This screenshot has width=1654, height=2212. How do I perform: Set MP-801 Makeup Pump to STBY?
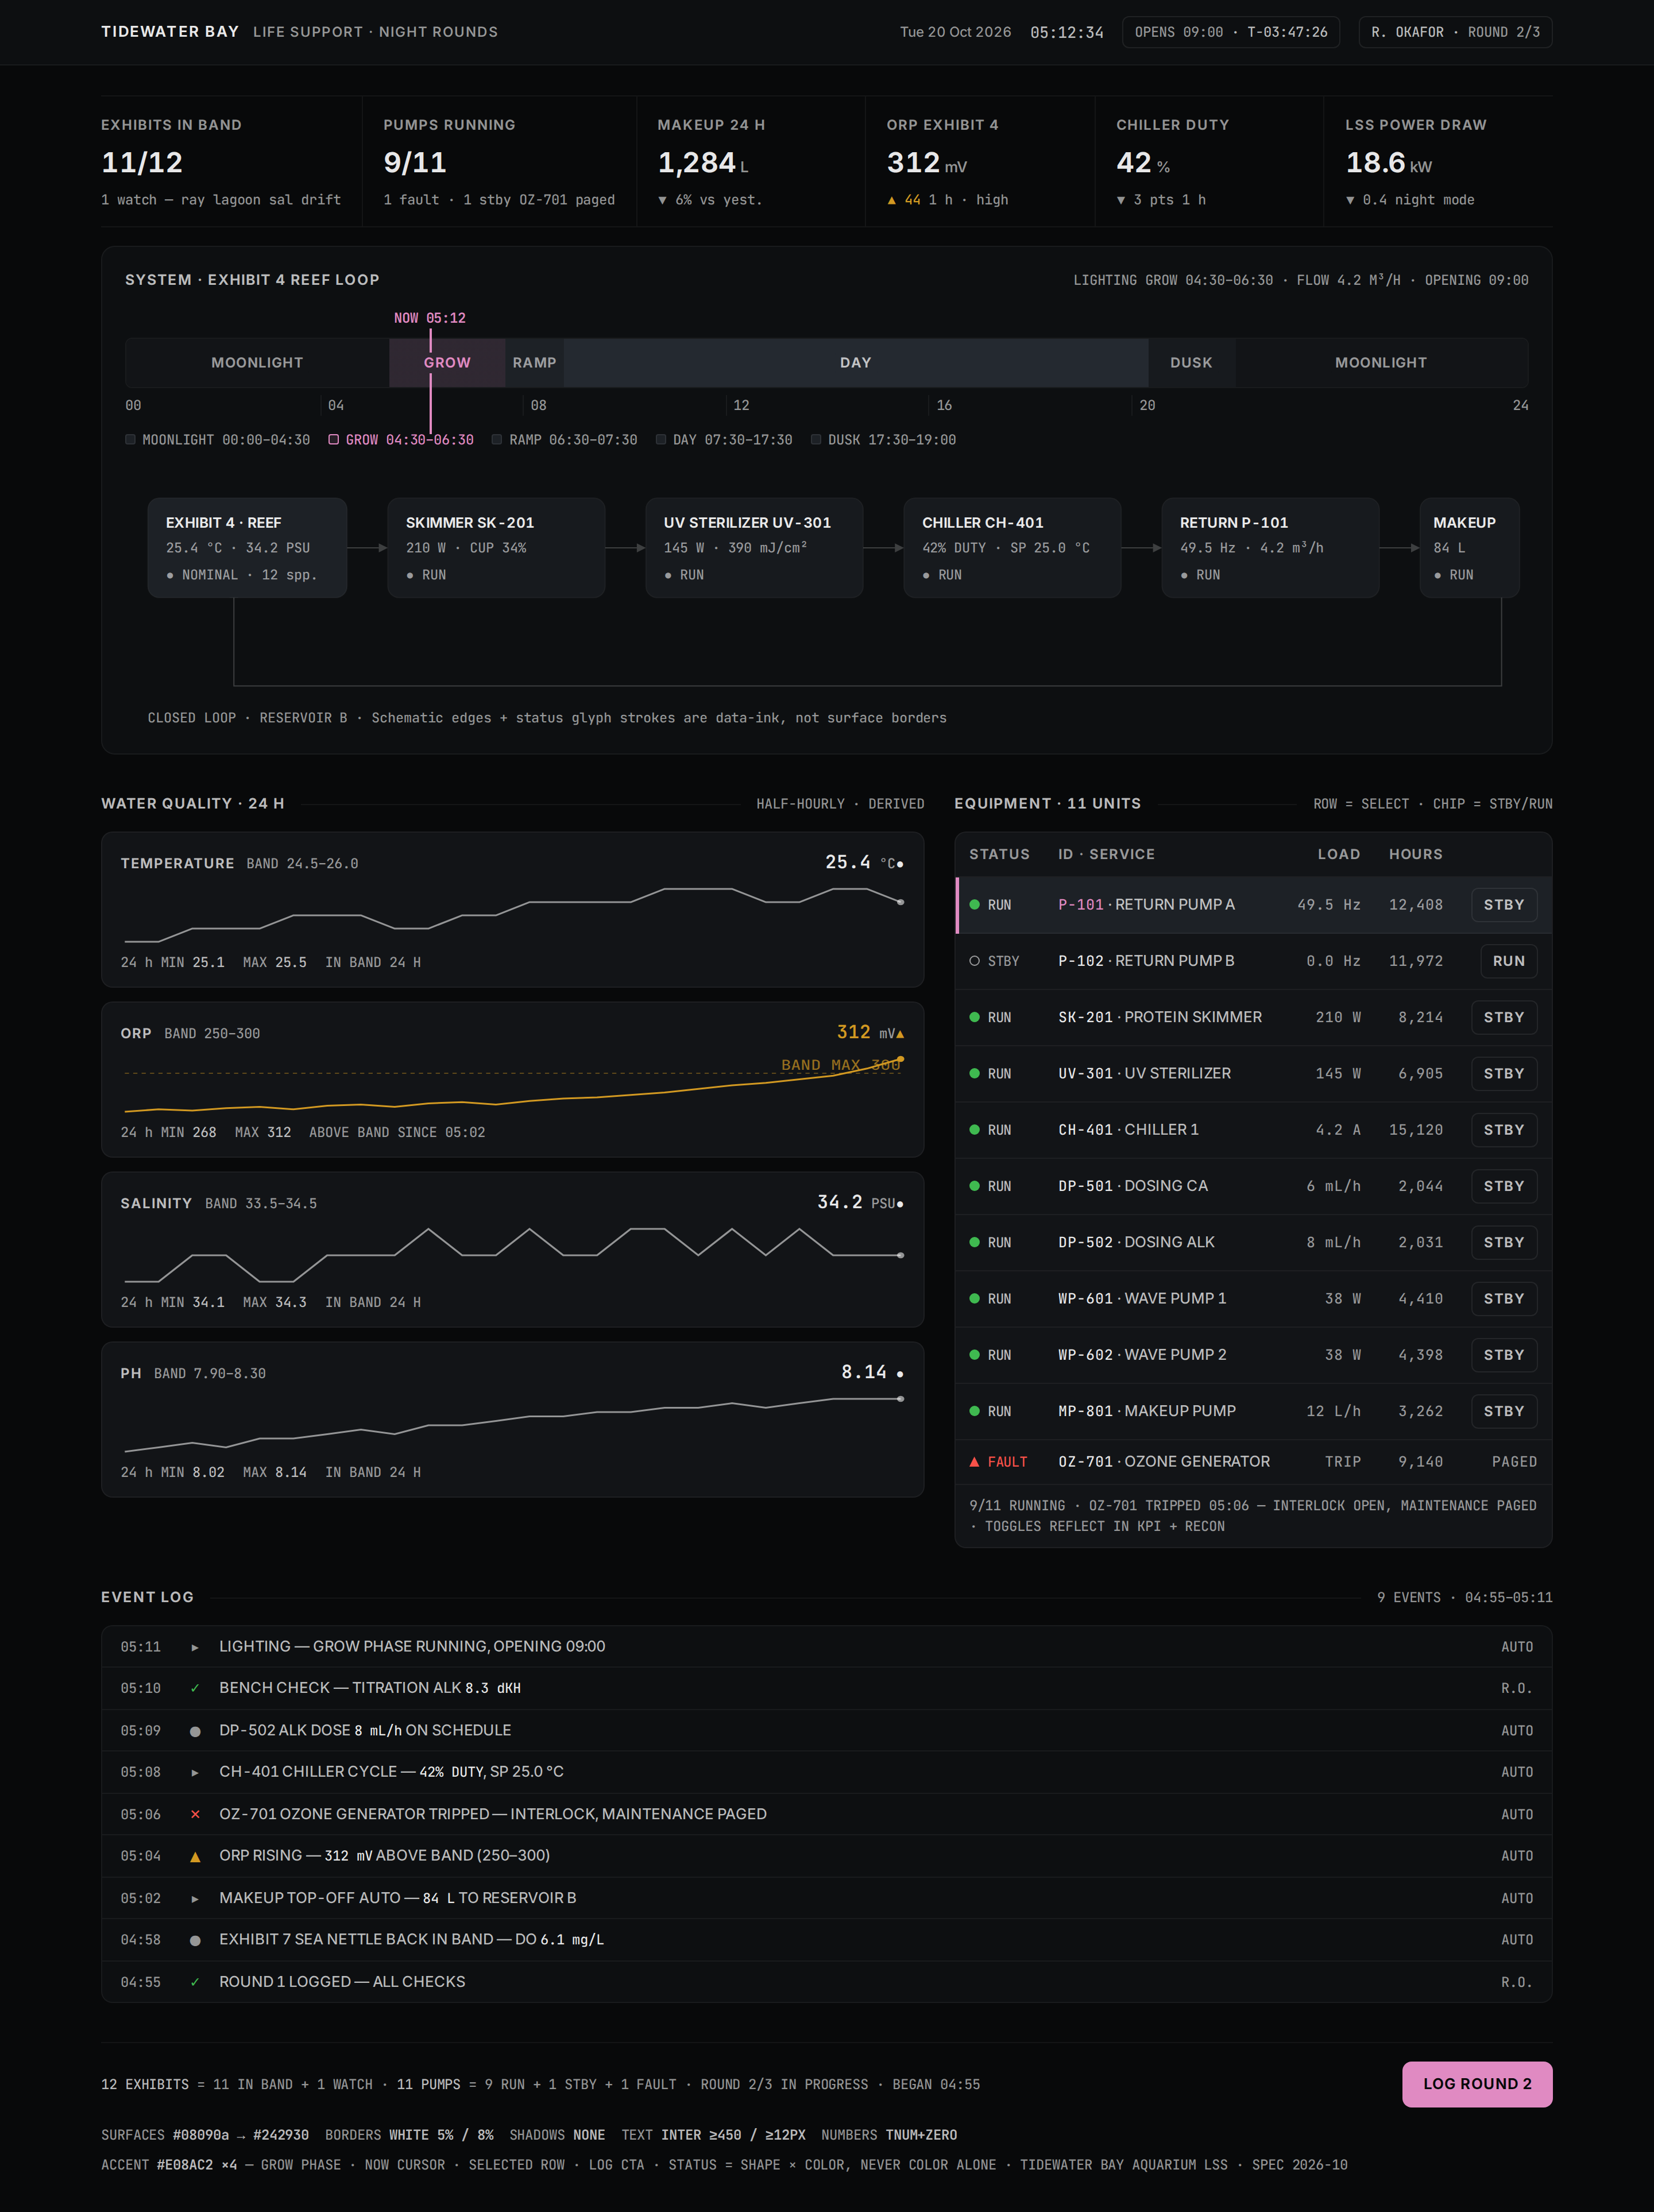tap(1503, 1411)
